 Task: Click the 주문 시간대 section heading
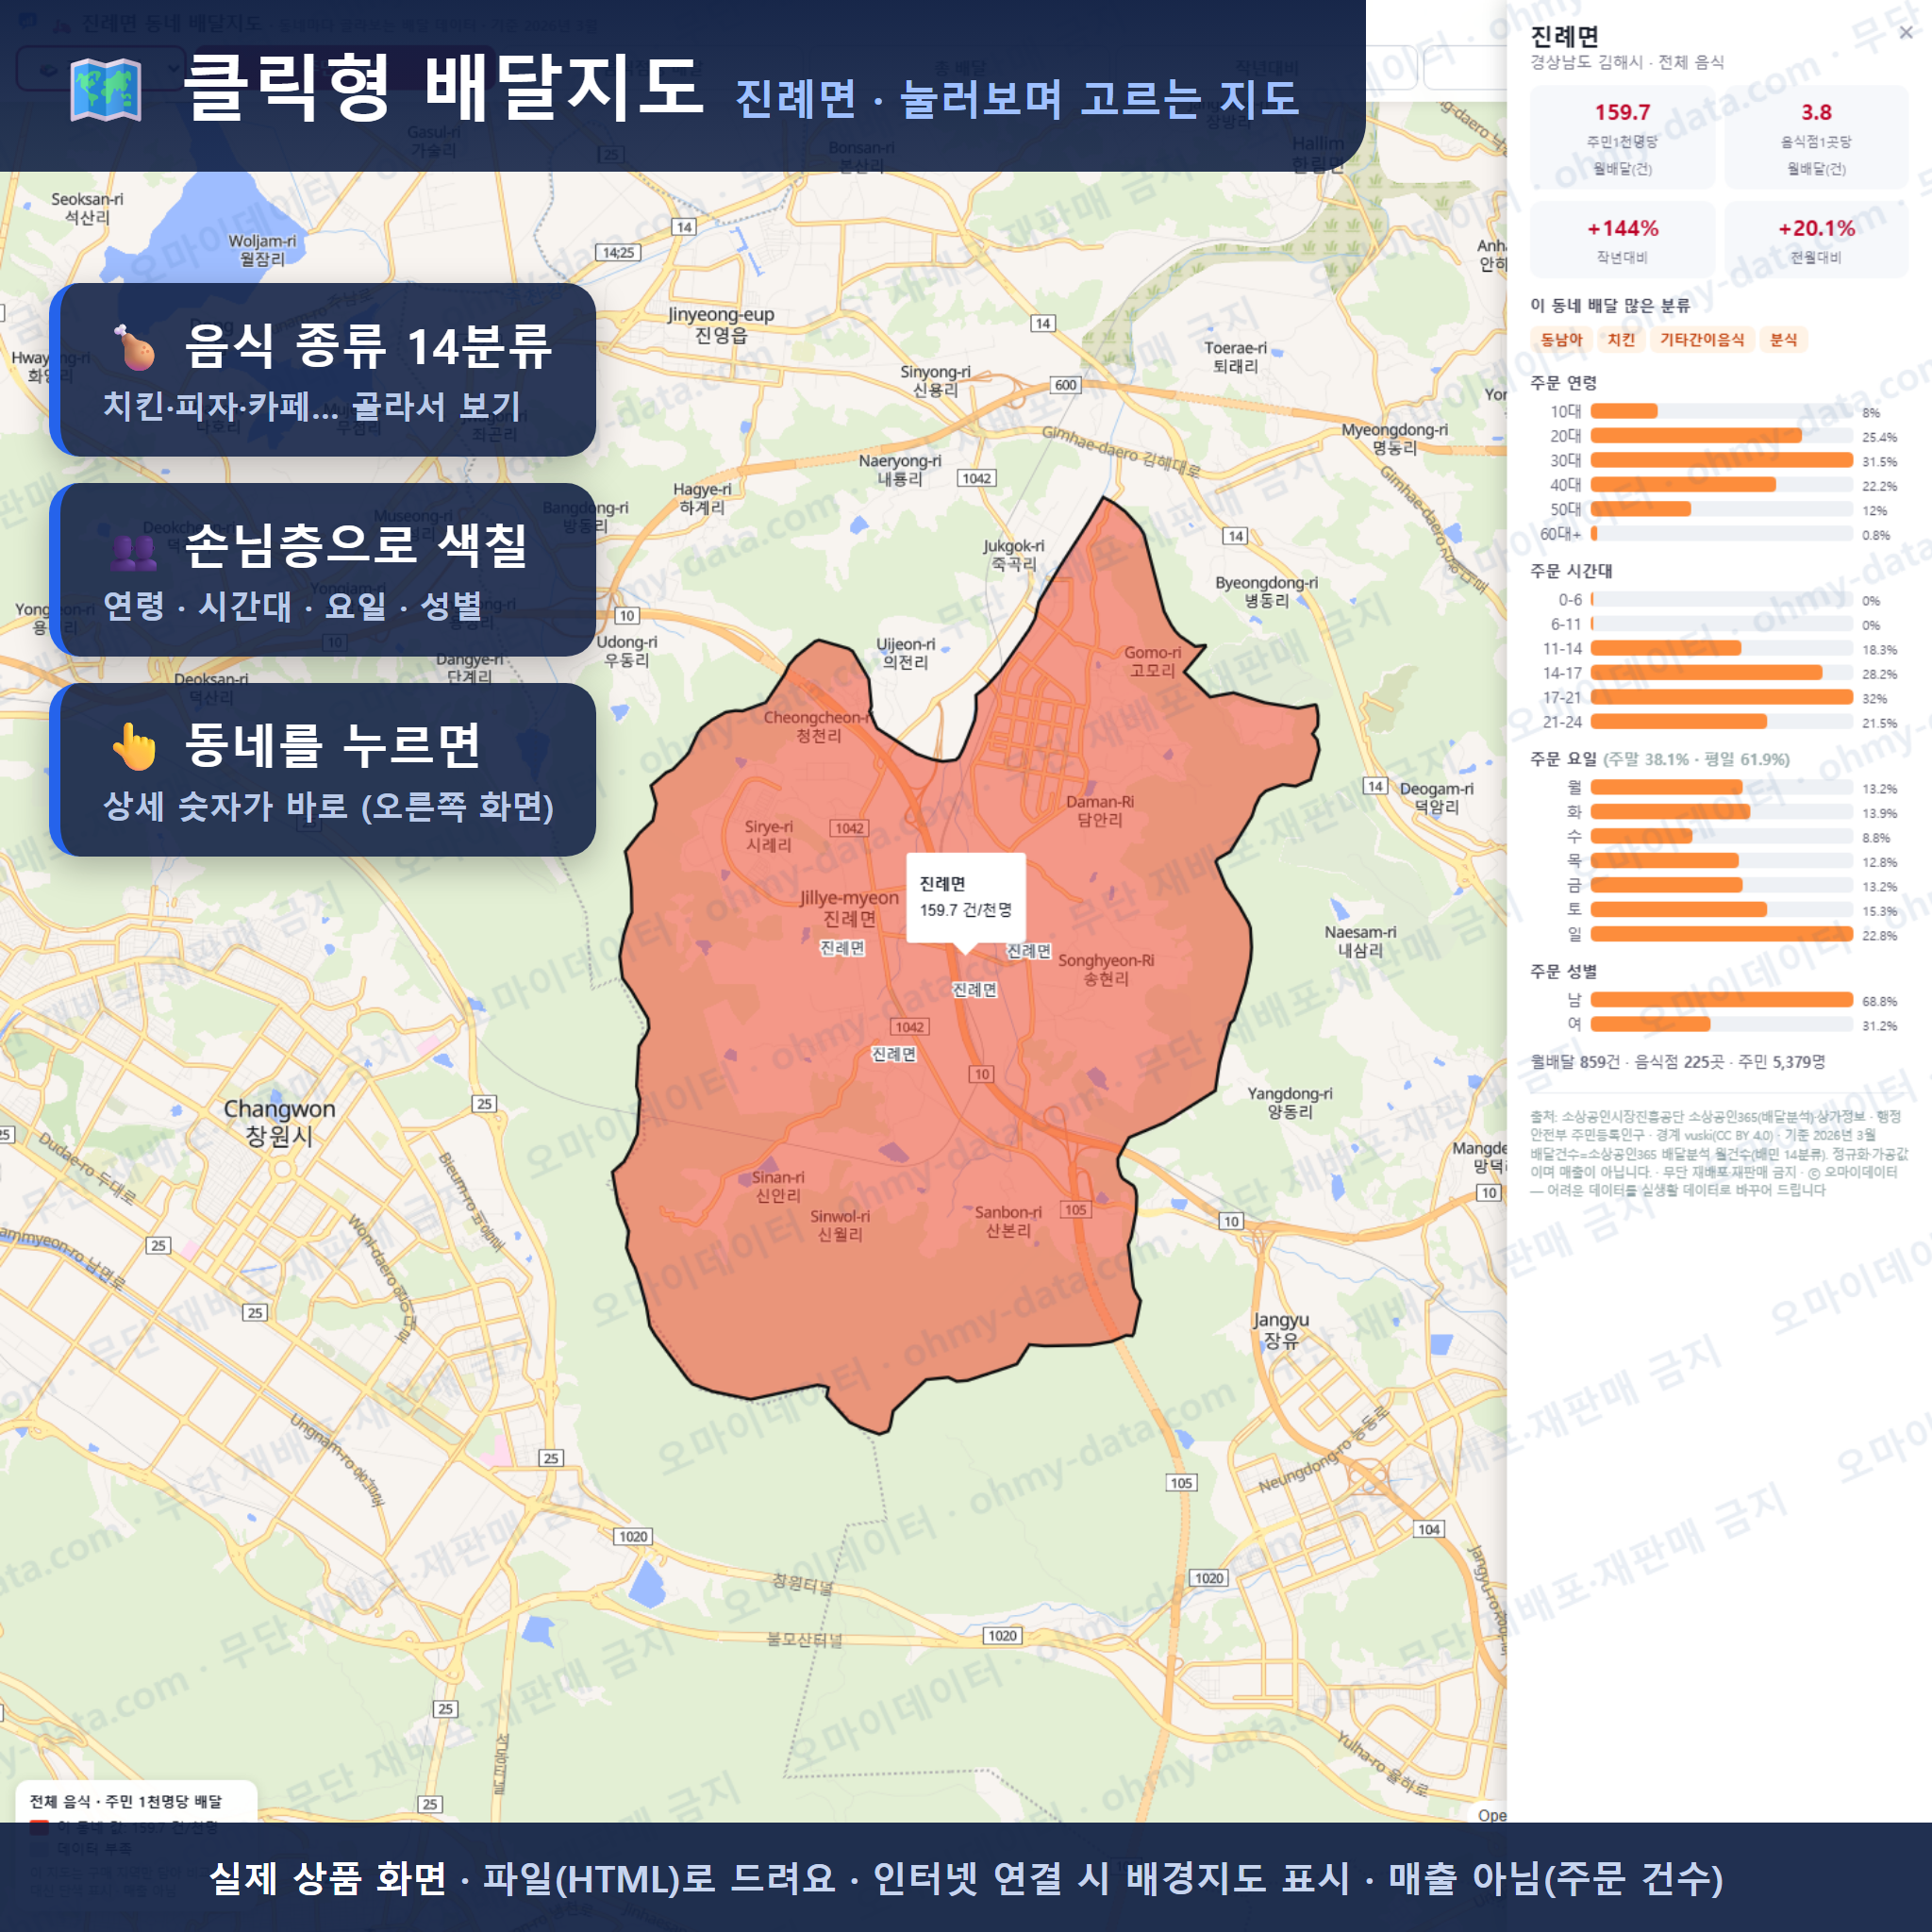1571,571
